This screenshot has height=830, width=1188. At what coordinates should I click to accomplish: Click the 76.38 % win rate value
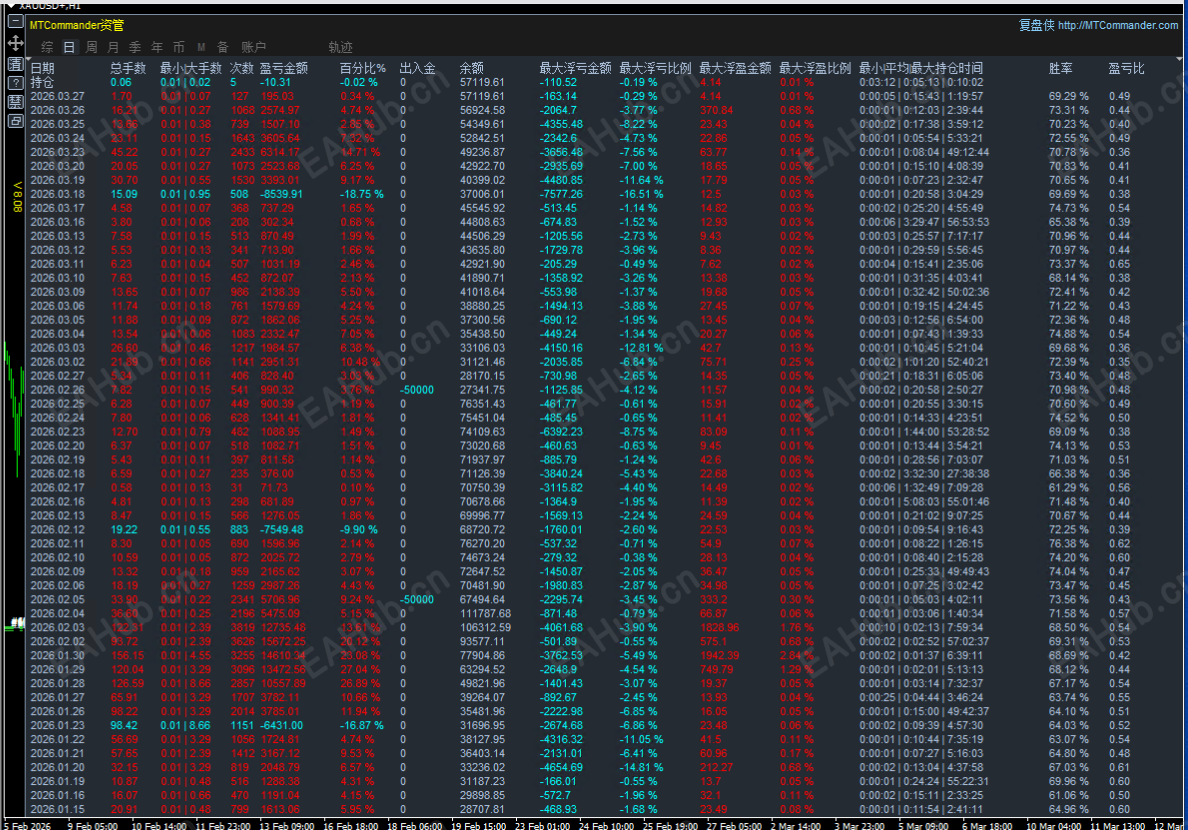[x=1068, y=543]
